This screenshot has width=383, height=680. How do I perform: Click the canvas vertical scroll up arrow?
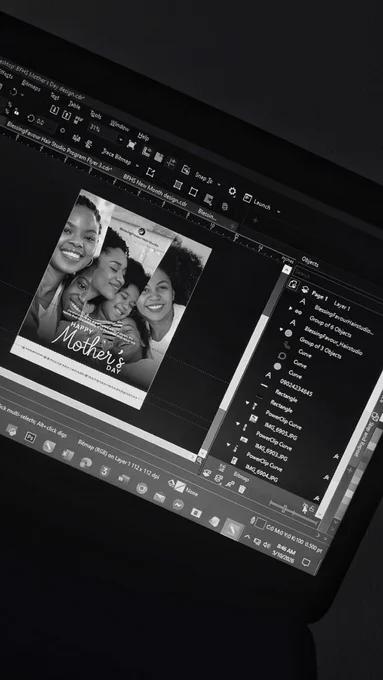286,269
